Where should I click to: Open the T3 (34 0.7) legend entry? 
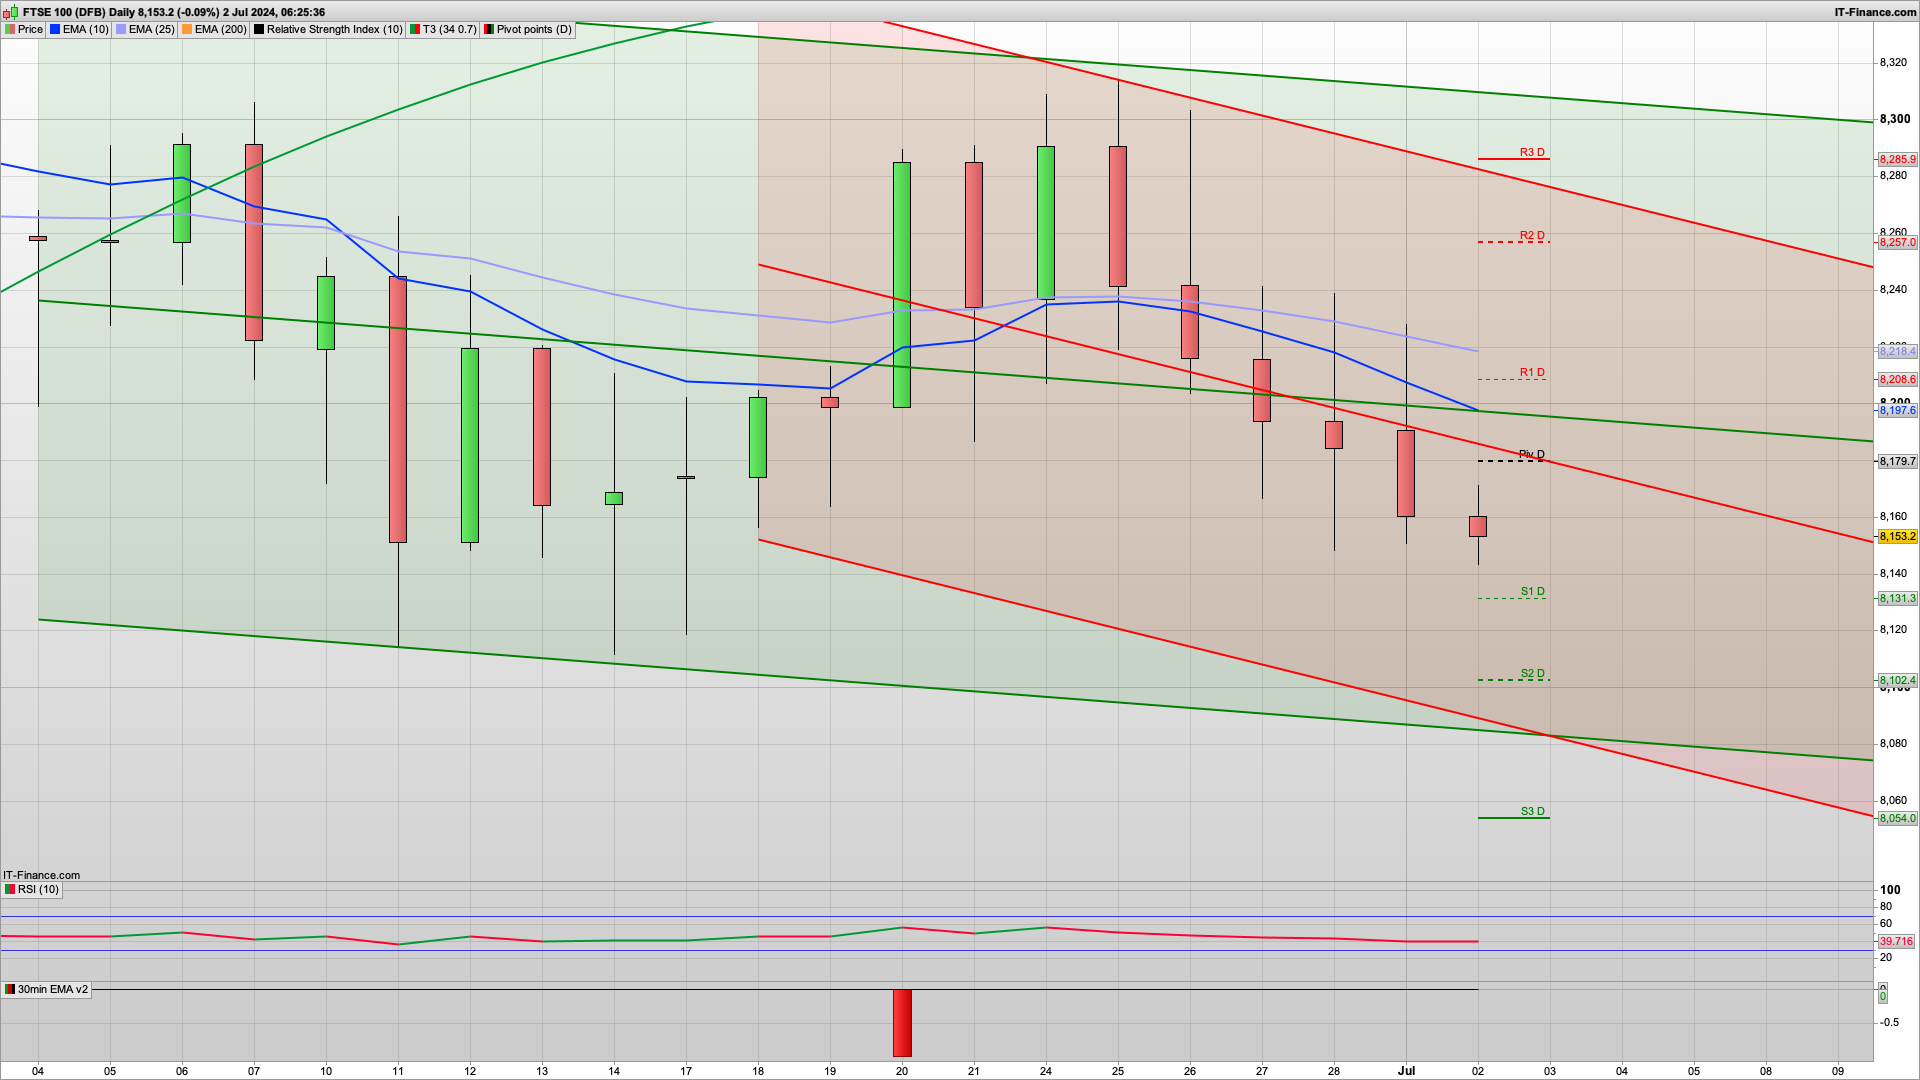click(443, 30)
